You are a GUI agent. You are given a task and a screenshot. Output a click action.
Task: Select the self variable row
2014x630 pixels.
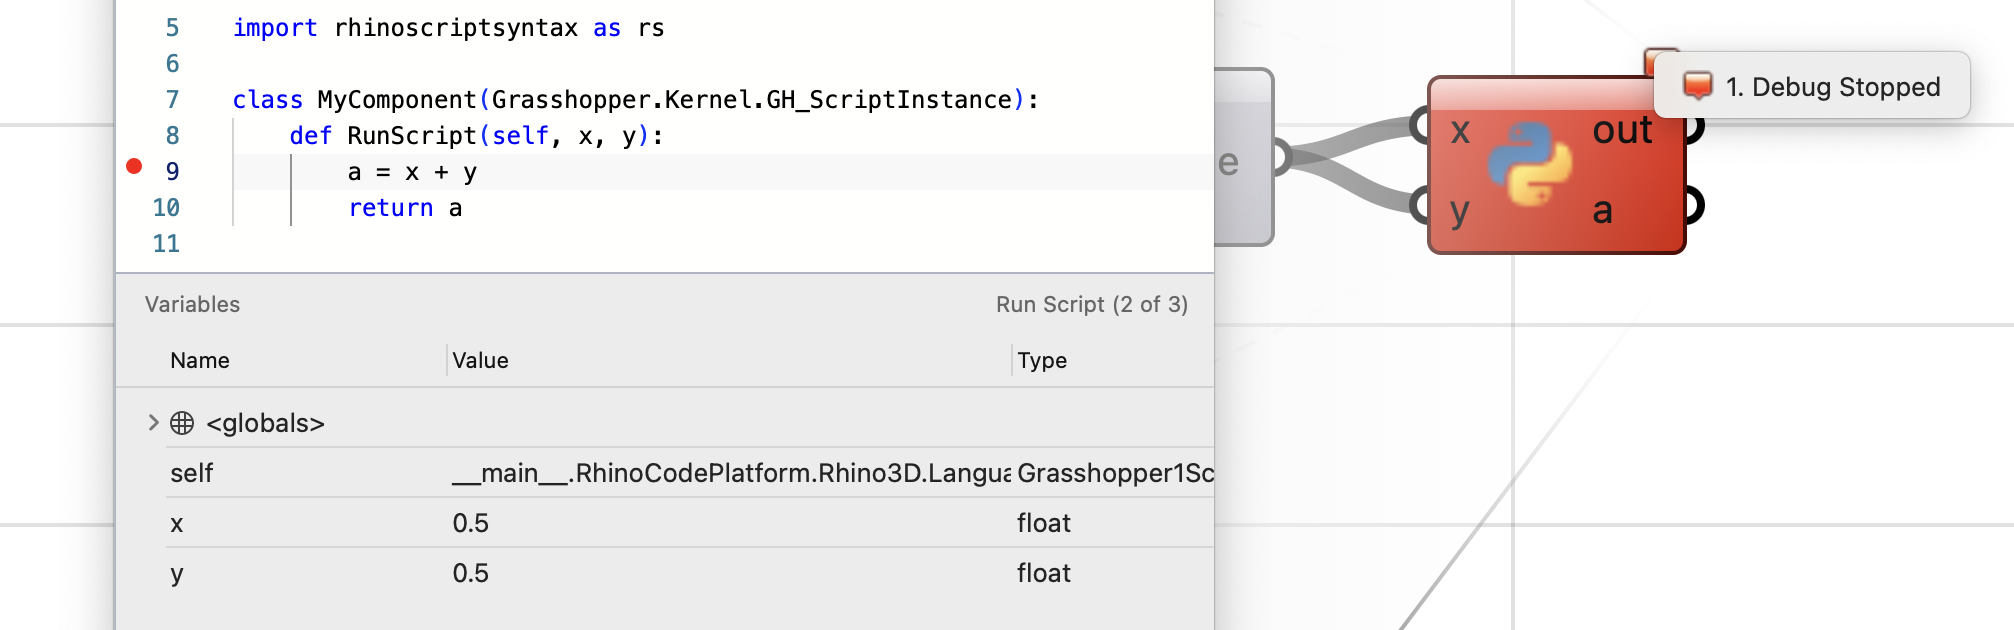click(x=690, y=472)
